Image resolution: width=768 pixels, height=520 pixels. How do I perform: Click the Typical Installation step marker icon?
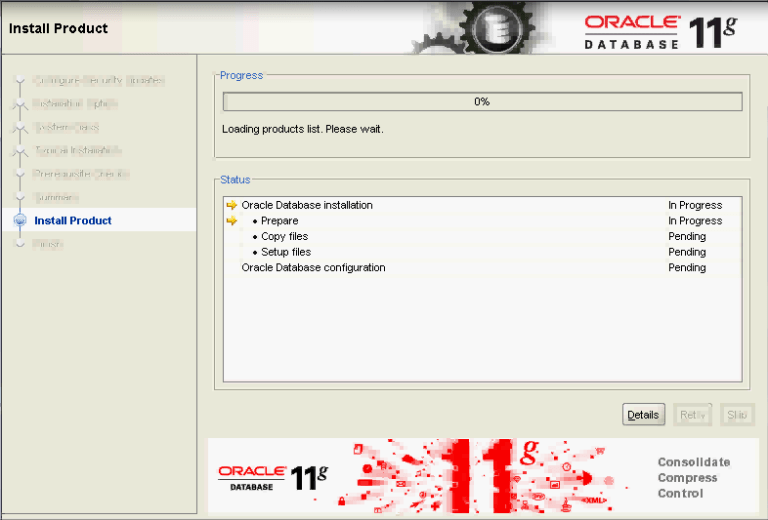point(20,150)
